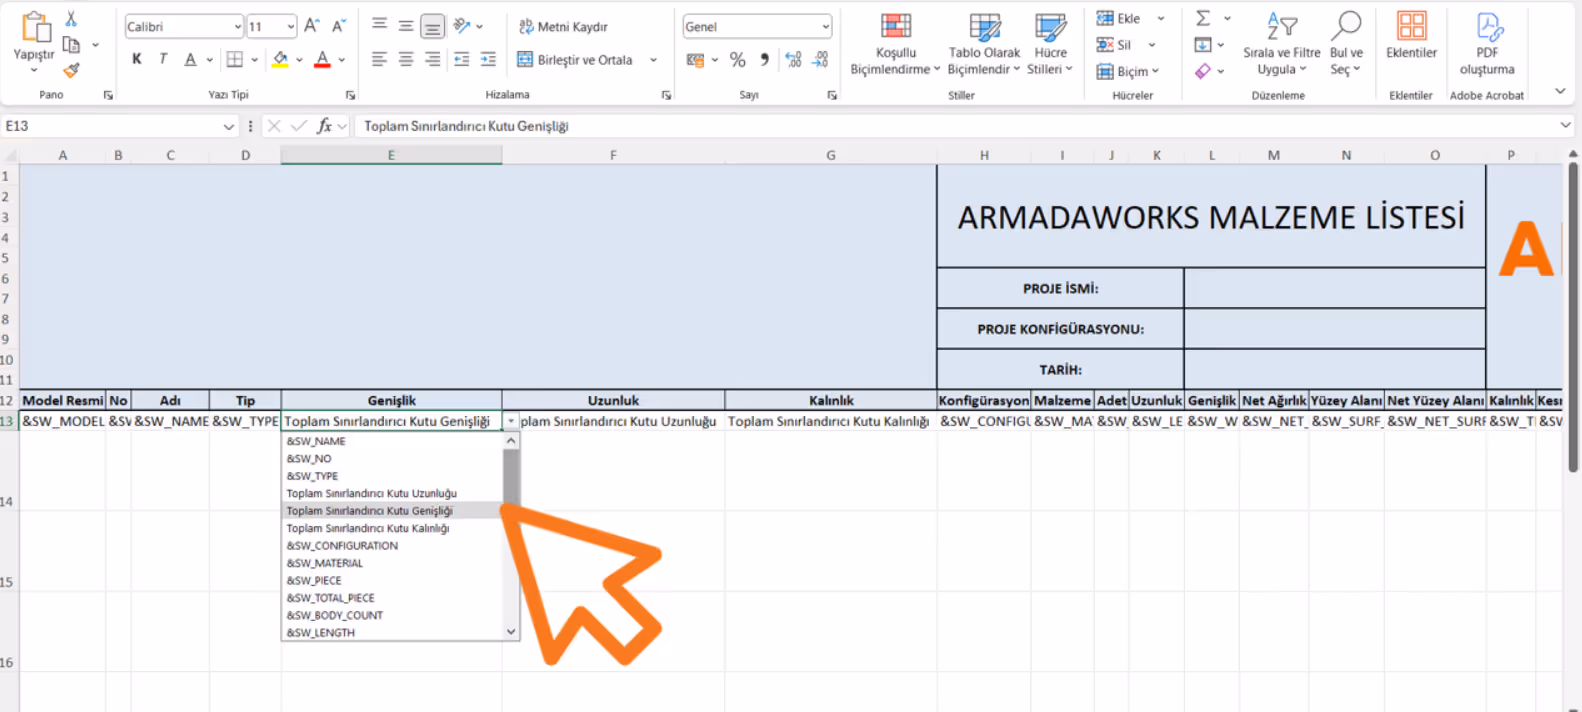The width and height of the screenshot is (1582, 712).
Task: Click the accounting currency format icon
Action: [696, 60]
